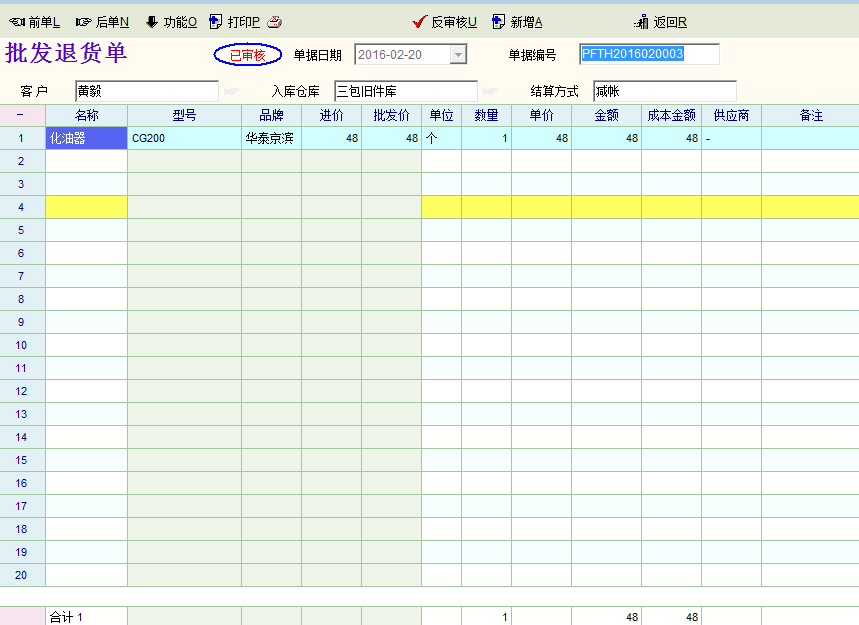Click the 批发价 column header
The height and width of the screenshot is (625, 859).
coord(391,115)
